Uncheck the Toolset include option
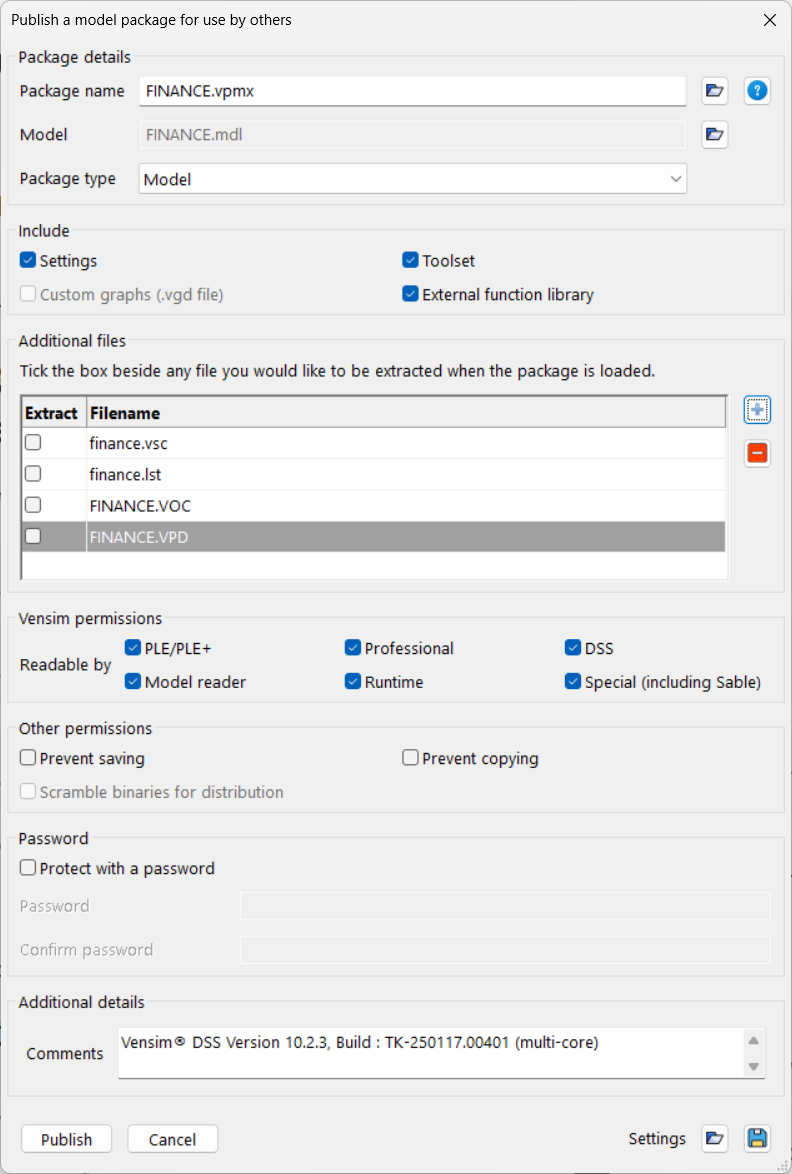The width and height of the screenshot is (792, 1174). [x=410, y=261]
